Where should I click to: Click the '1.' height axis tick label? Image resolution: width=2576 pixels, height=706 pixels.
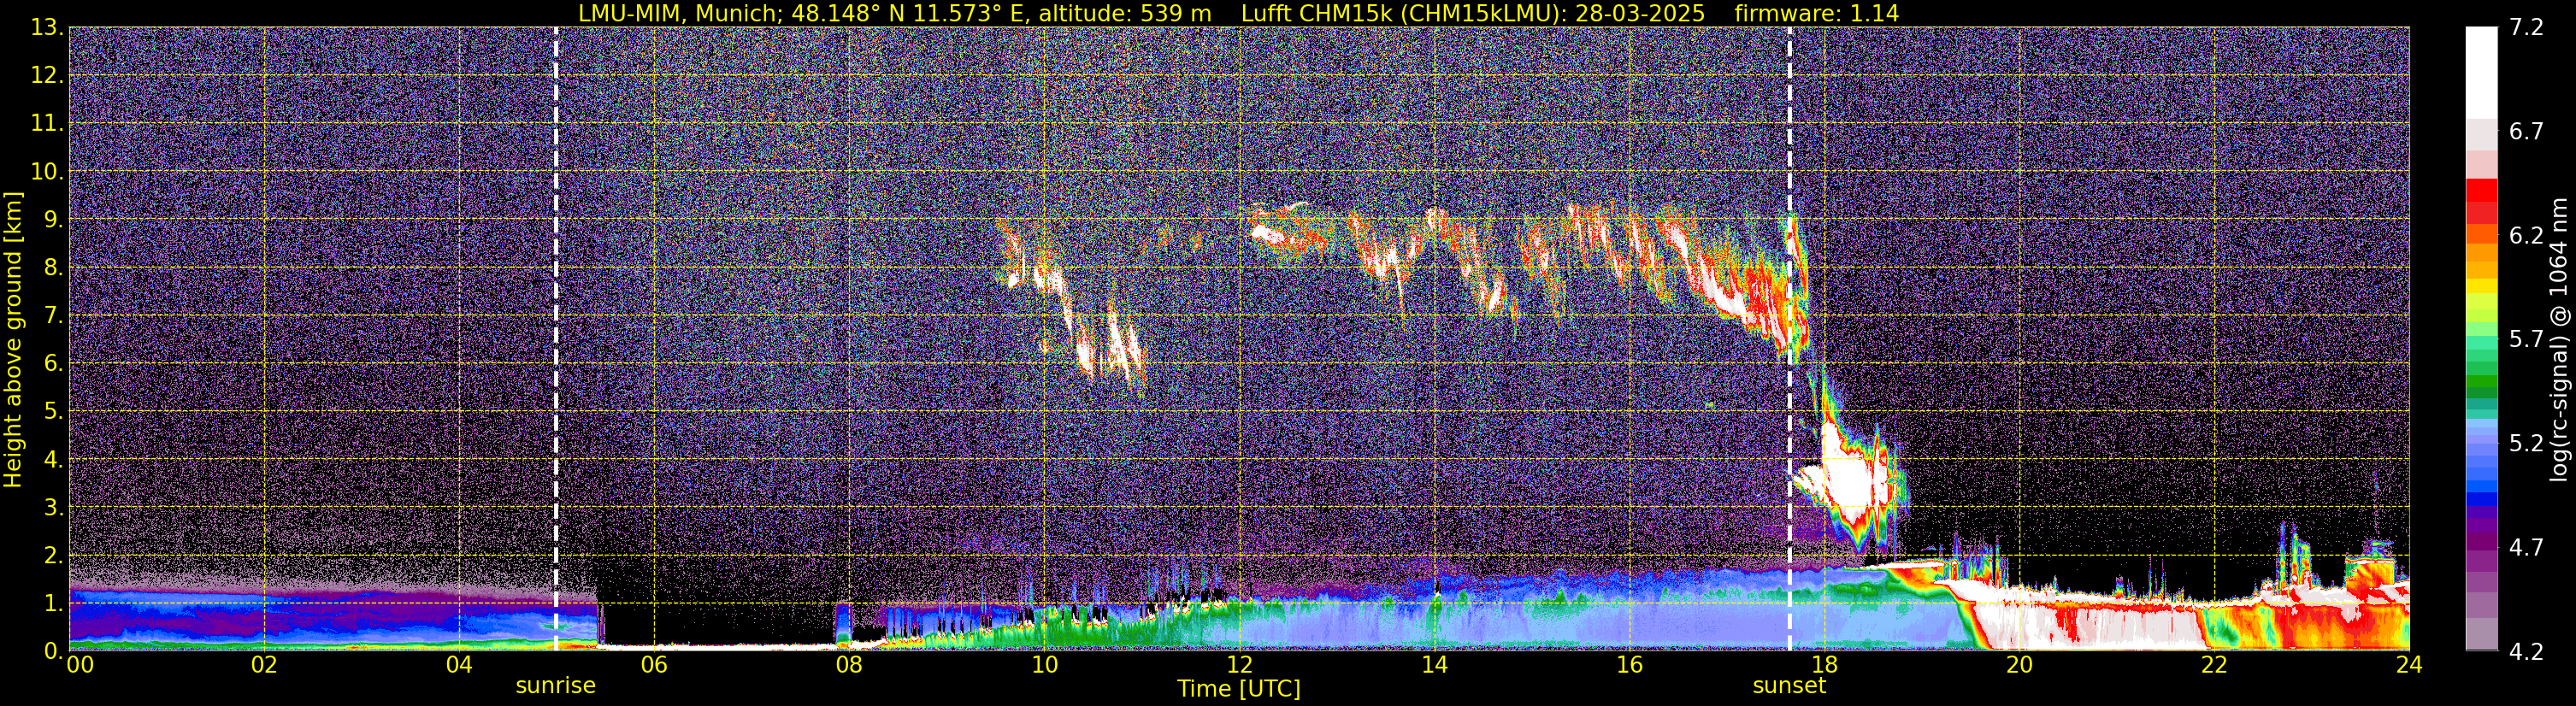click(x=54, y=604)
